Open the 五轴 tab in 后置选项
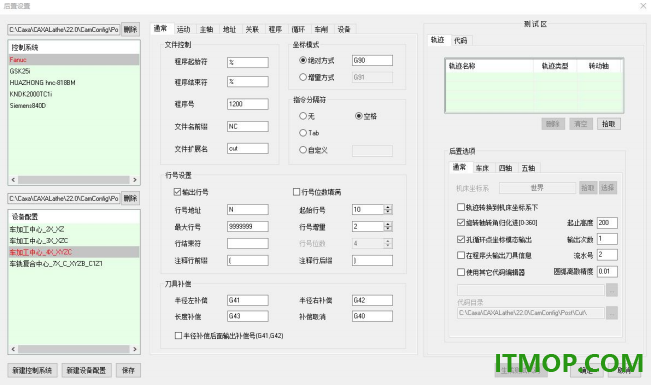 528,168
